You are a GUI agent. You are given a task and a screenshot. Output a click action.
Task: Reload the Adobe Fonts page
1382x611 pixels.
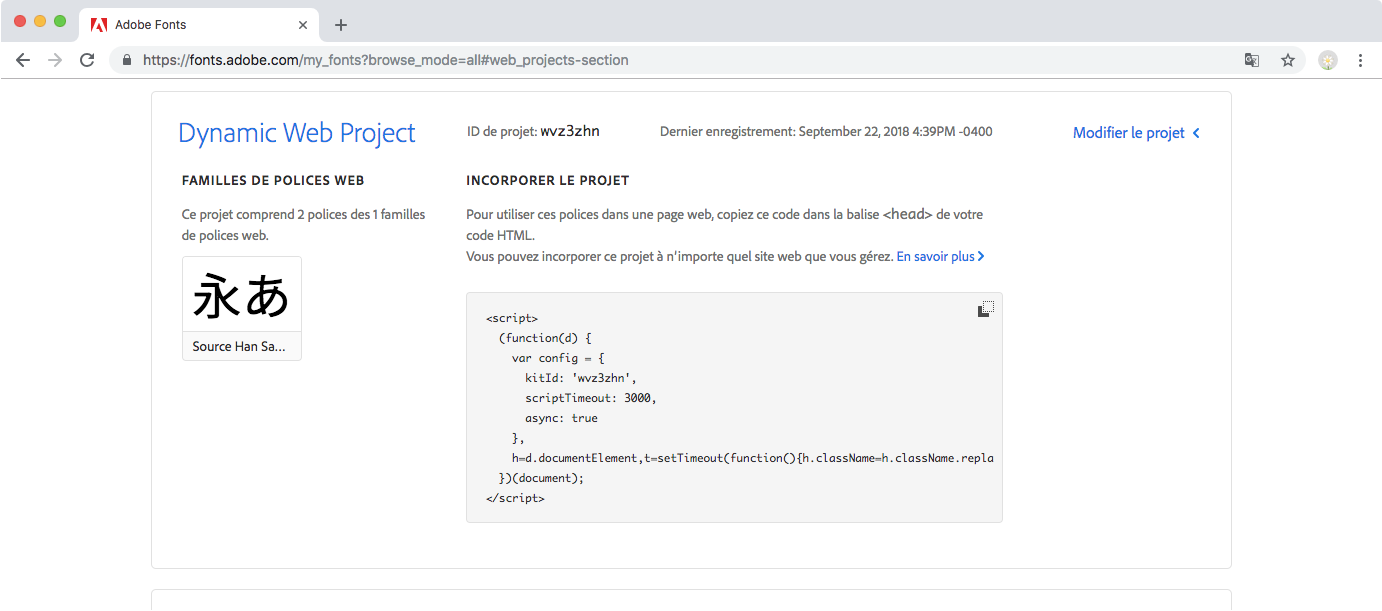coord(87,60)
